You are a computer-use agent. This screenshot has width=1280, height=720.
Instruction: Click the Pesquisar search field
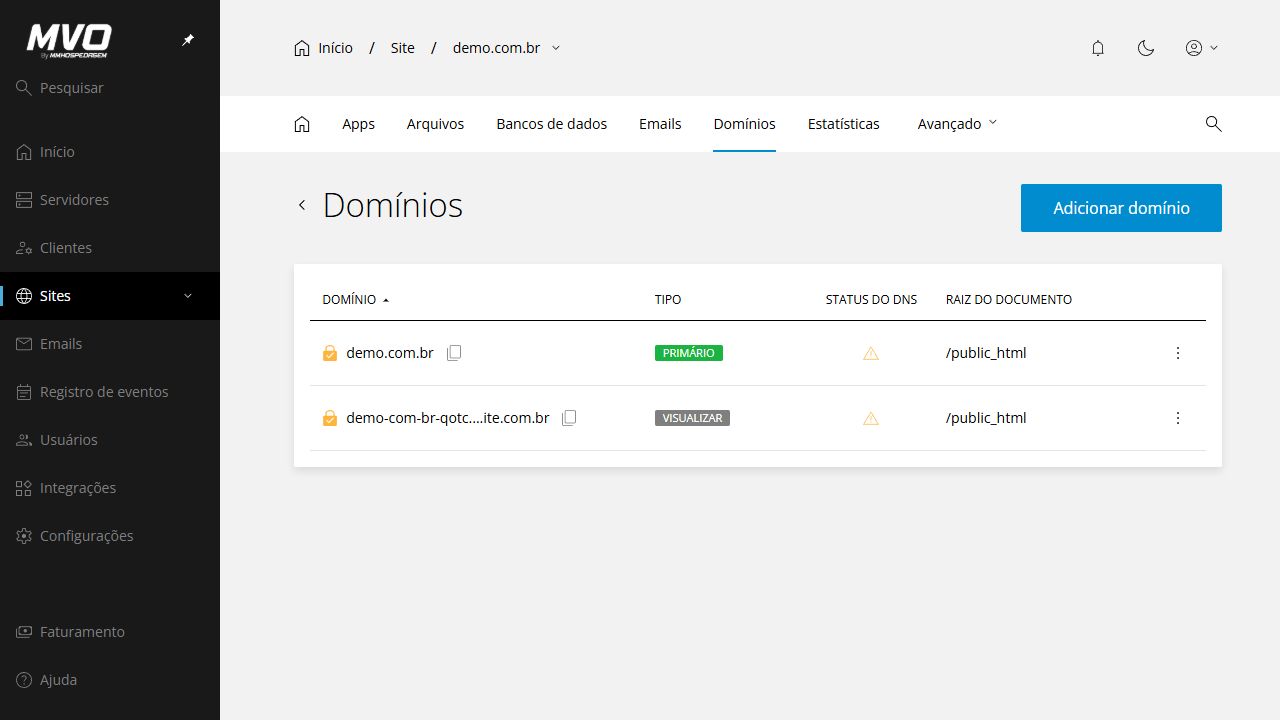coord(110,88)
